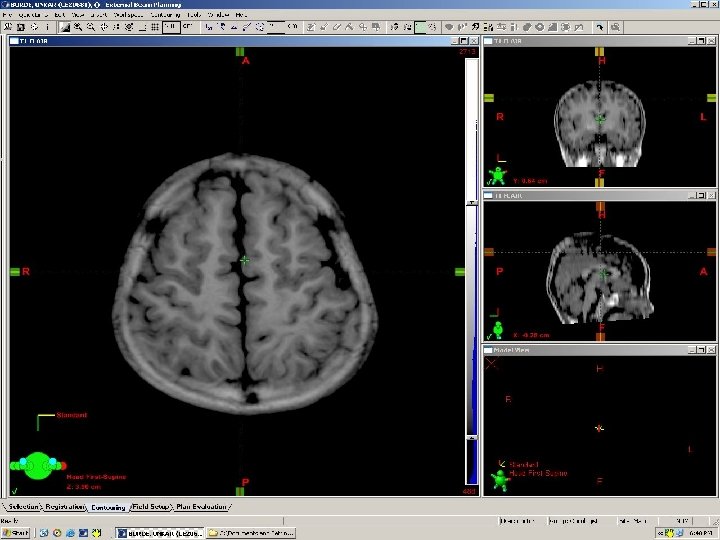Click the green crosshair in axial brain image
The image size is (720, 540).
coord(245,260)
